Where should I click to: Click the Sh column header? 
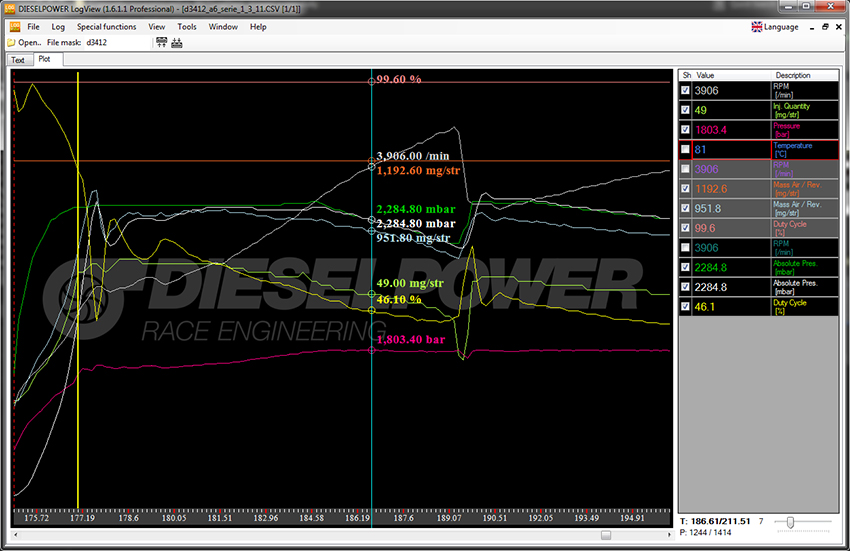(687, 75)
